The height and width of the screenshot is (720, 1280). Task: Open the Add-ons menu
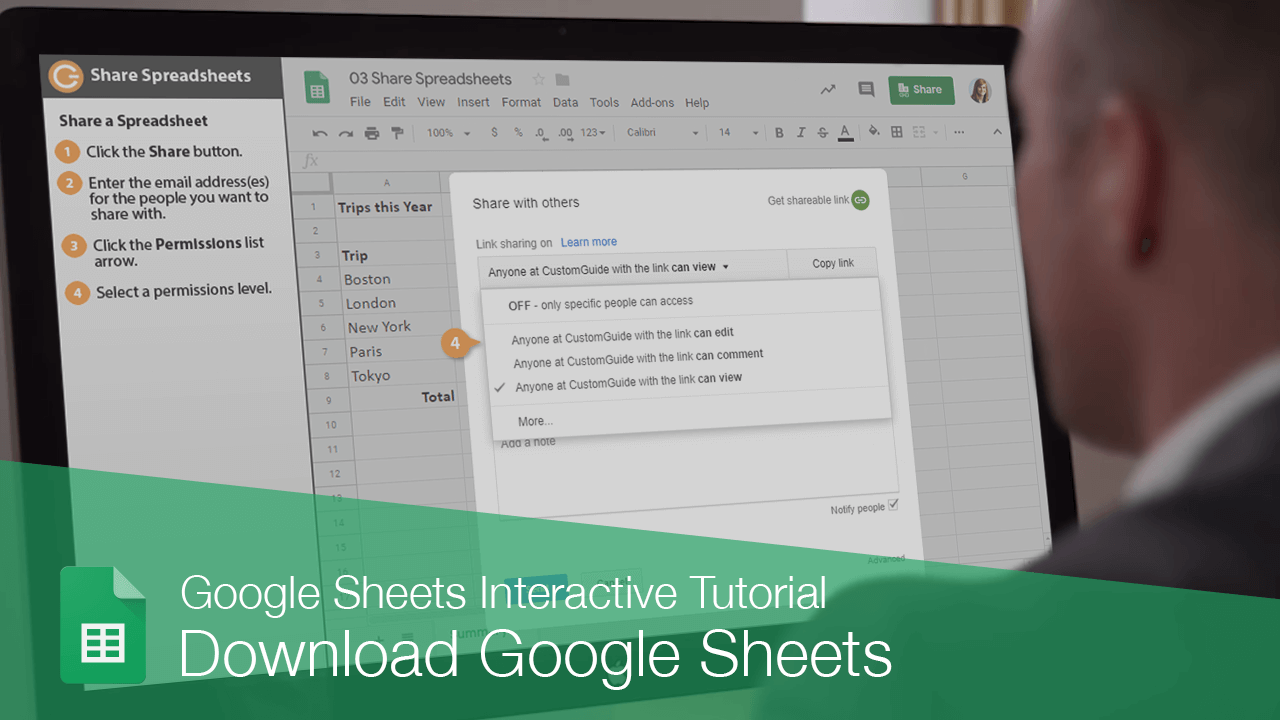coord(652,102)
